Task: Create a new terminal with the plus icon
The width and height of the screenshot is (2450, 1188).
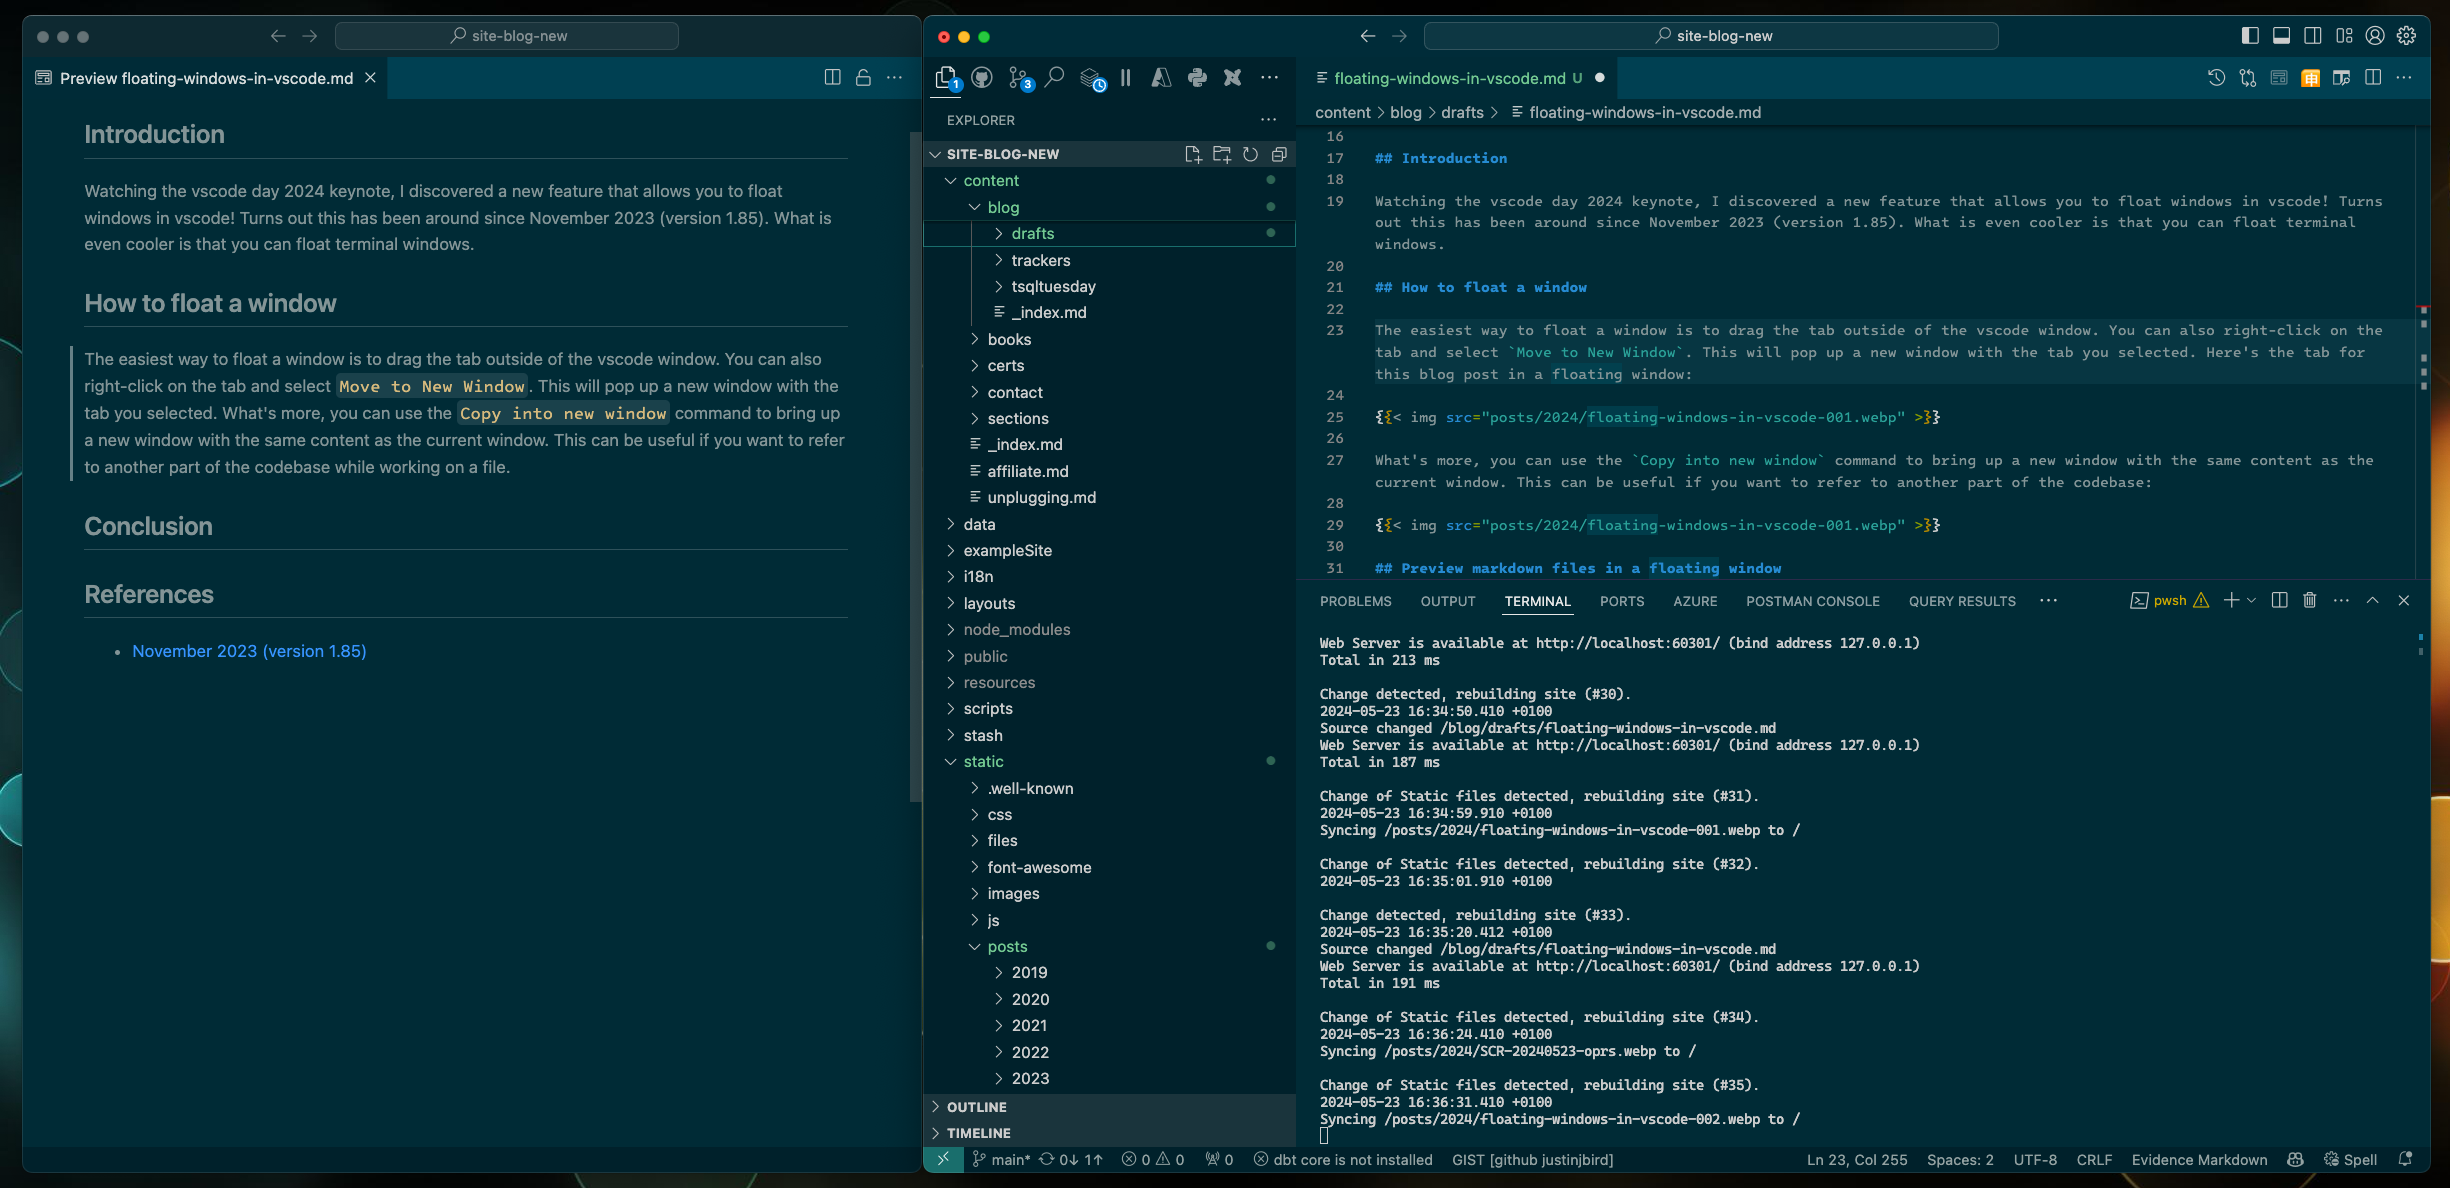Action: [x=2231, y=600]
